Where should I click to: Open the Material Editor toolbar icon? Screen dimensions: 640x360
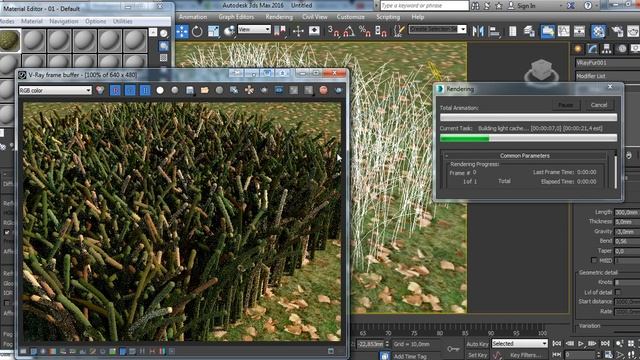[x=598, y=31]
